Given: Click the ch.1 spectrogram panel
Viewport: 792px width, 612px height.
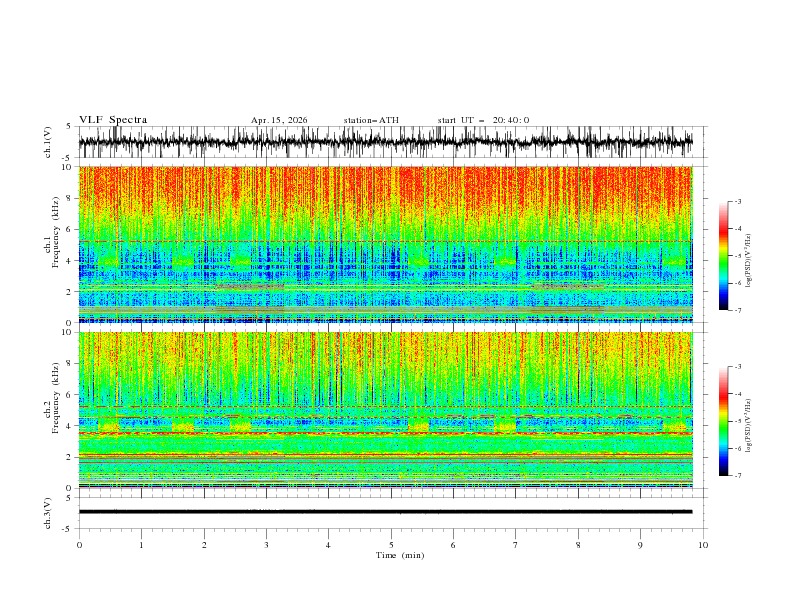Looking at the screenshot, I should coord(385,244).
